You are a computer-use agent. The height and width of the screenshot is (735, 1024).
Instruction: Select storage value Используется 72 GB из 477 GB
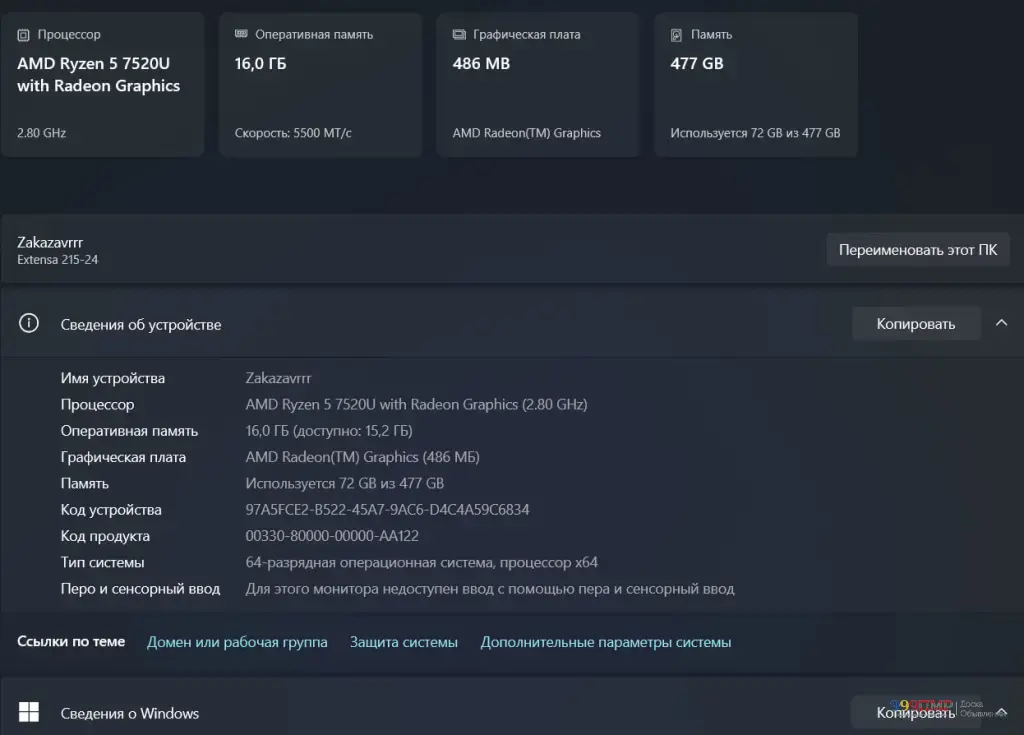tap(344, 483)
